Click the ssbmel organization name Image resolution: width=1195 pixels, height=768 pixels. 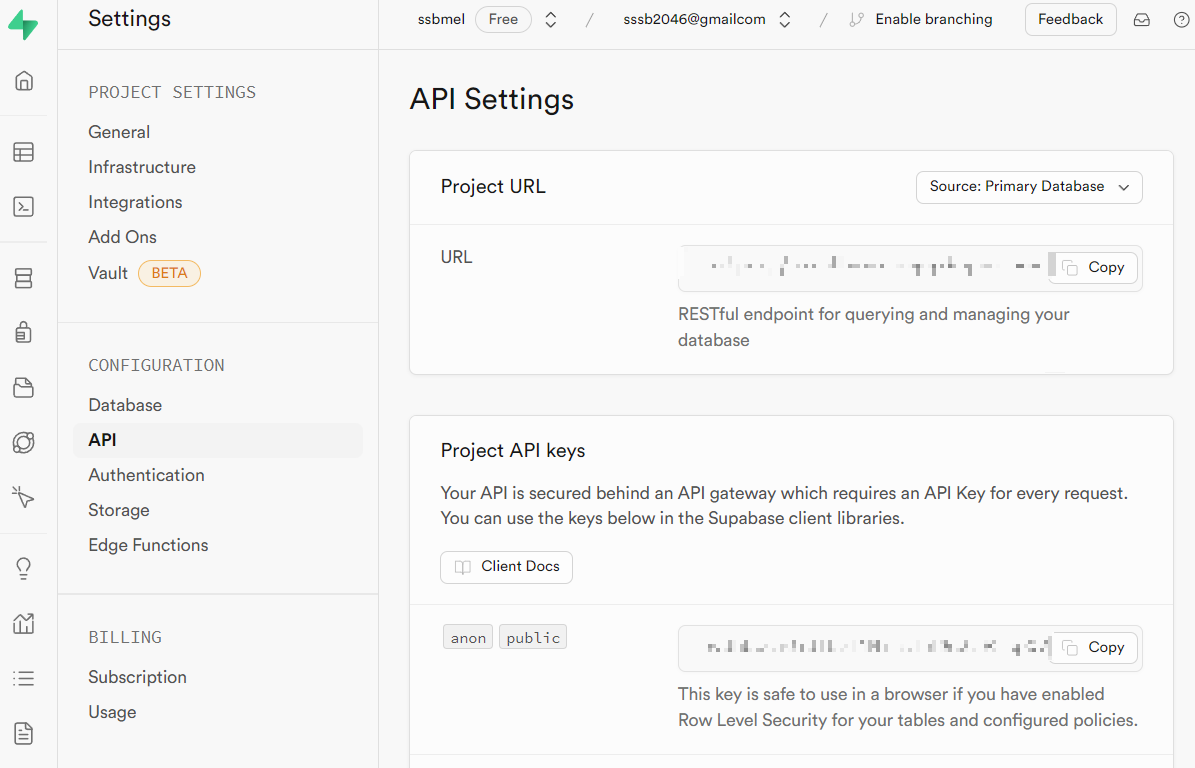[x=441, y=19]
